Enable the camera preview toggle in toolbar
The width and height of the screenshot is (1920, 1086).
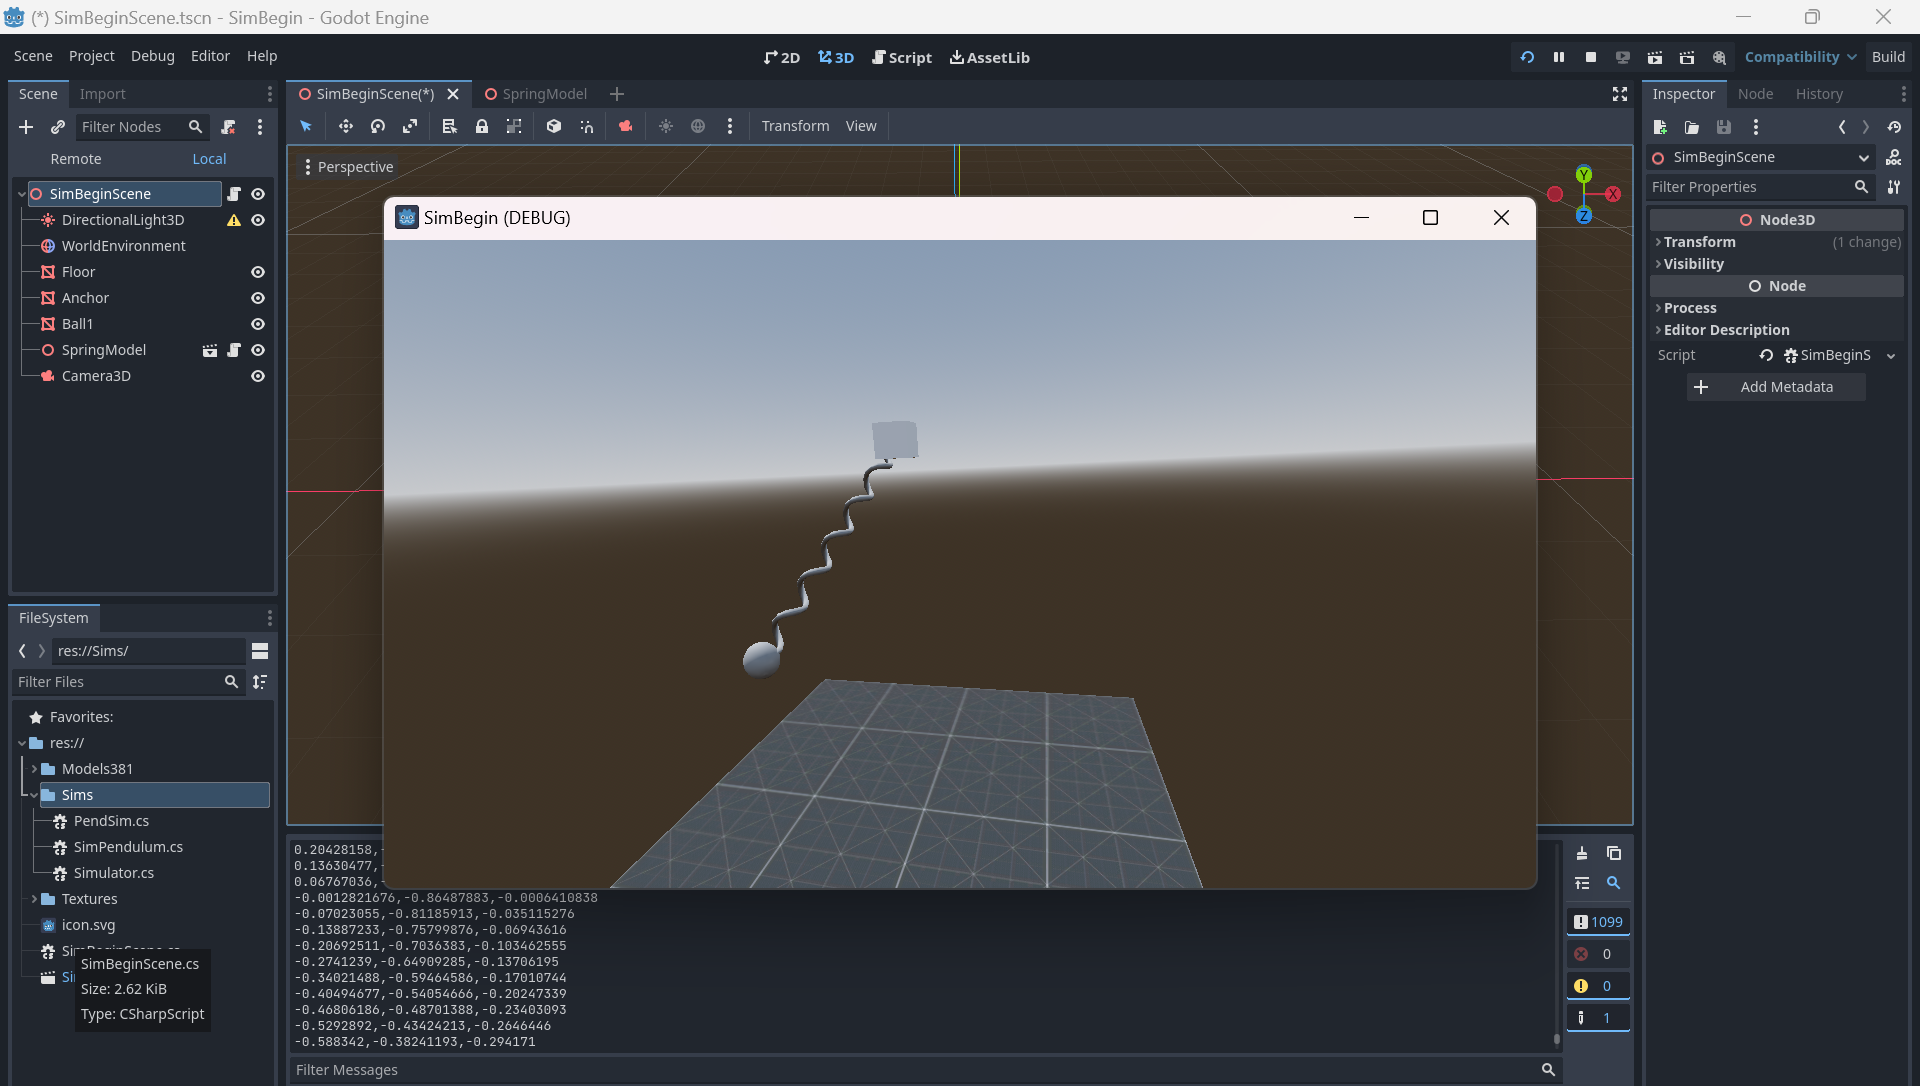626,126
